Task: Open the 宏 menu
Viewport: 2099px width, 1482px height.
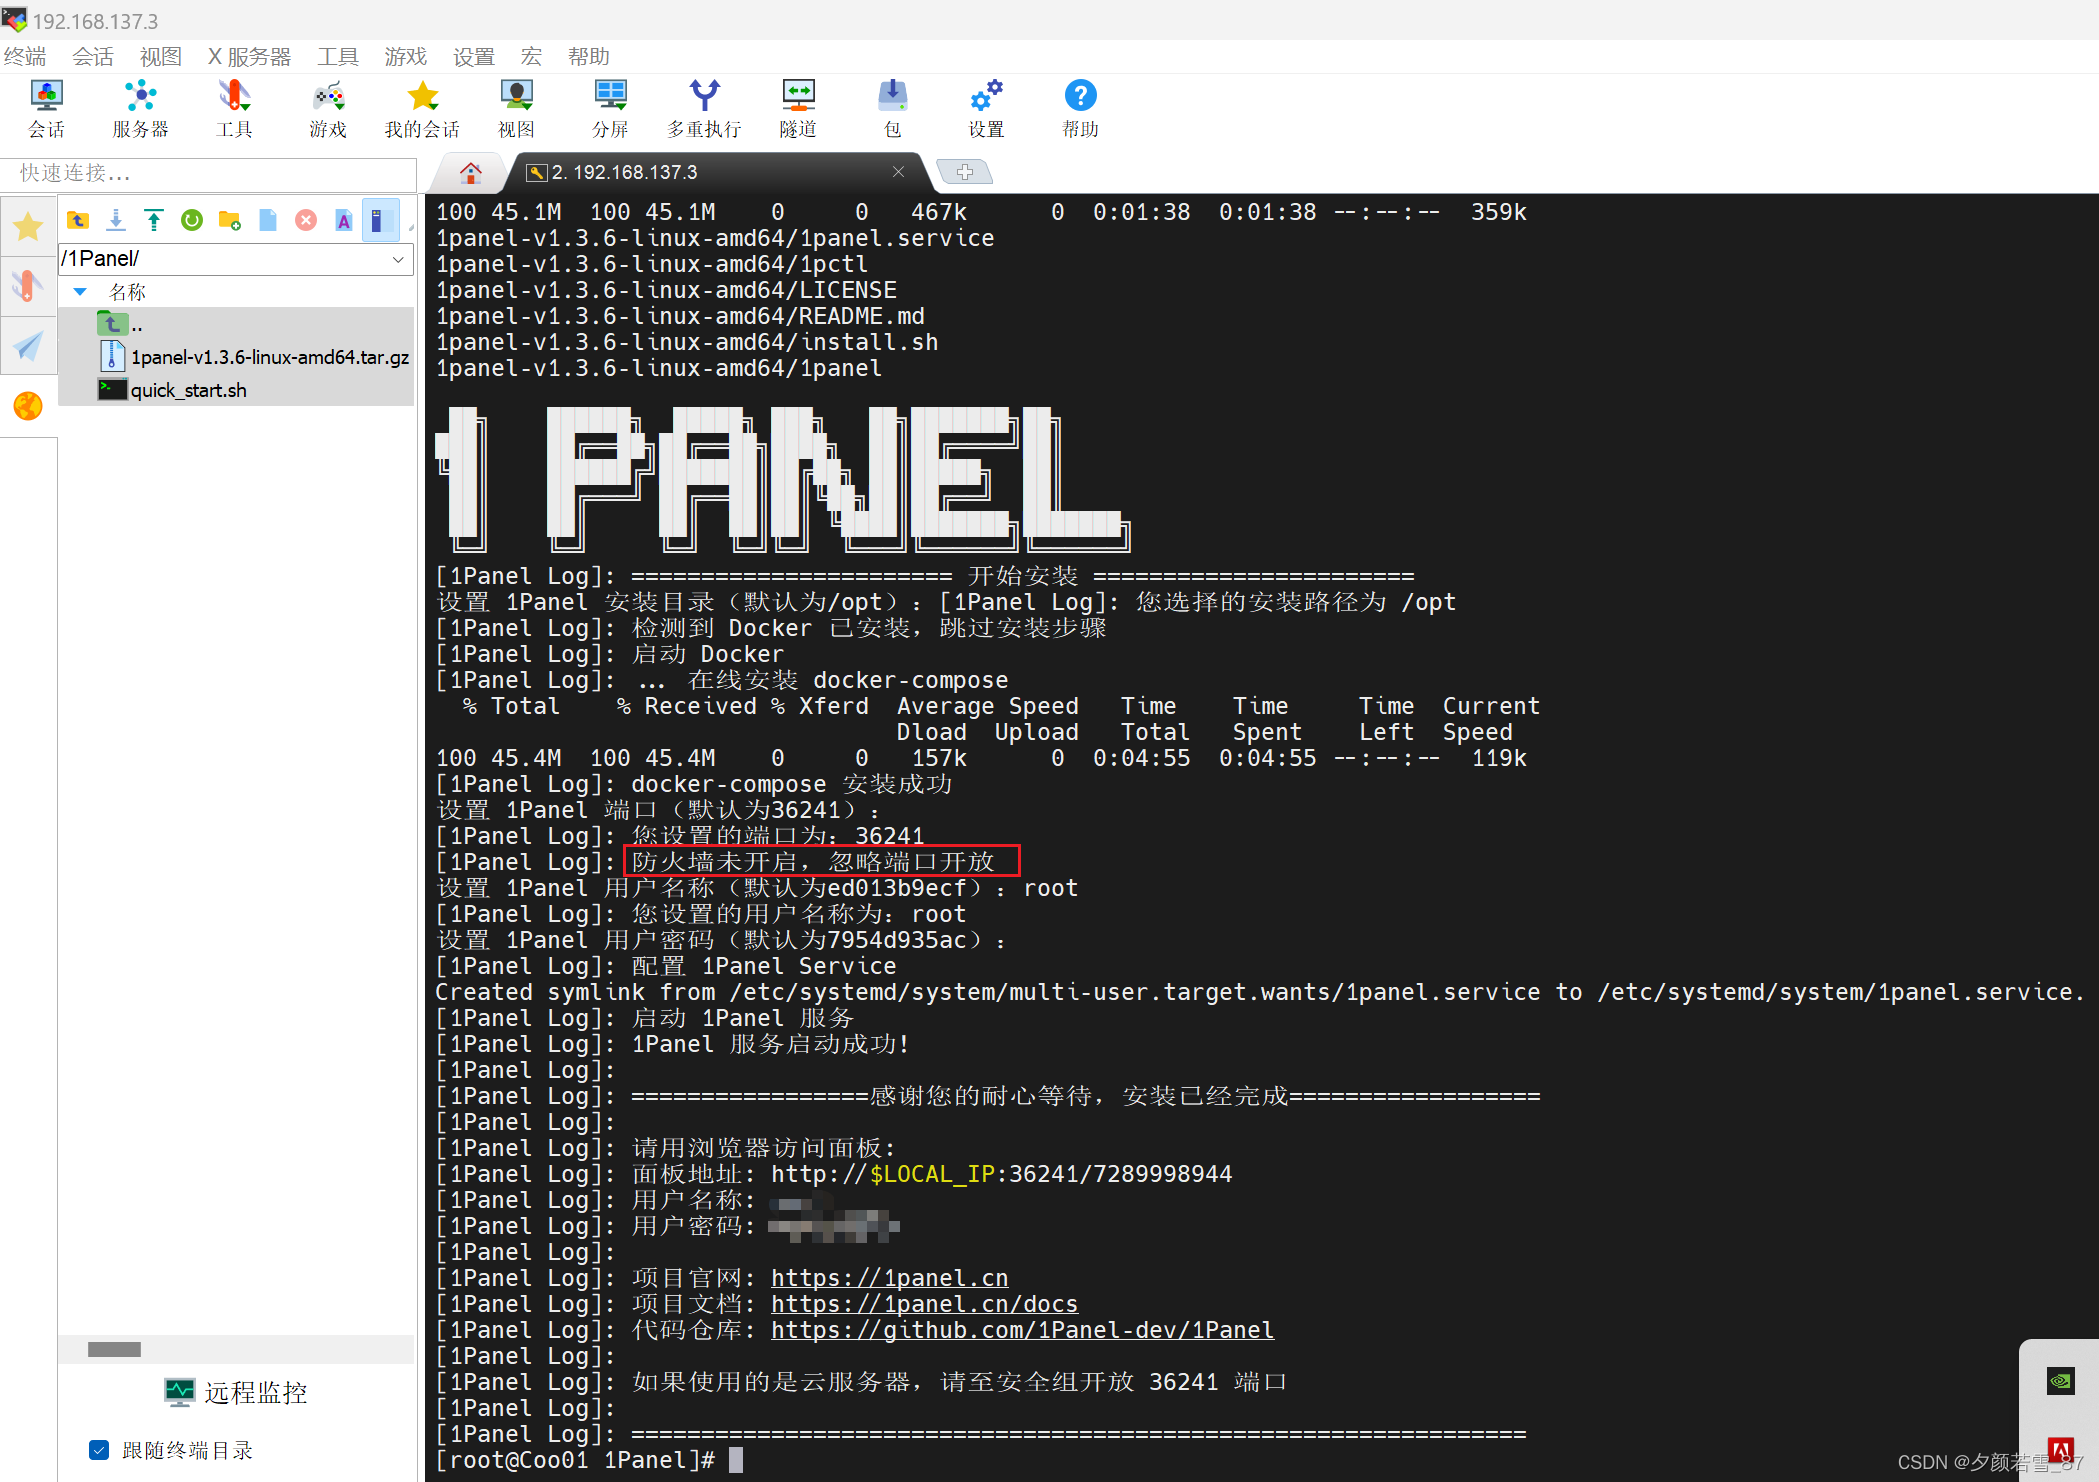Action: 531,56
